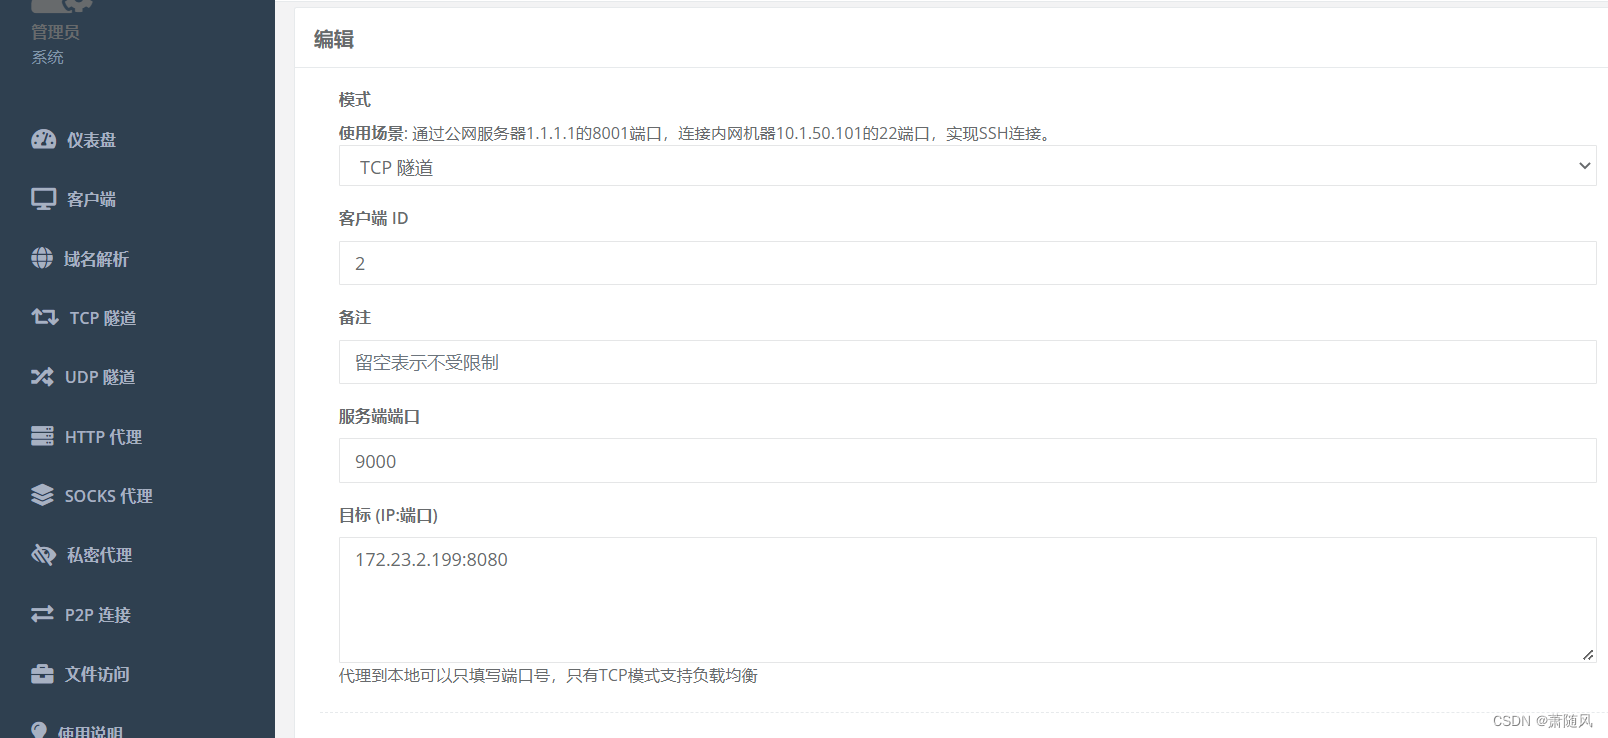Image resolution: width=1608 pixels, height=738 pixels.
Task: Open 私密代理 menu entry
Action: coord(99,555)
